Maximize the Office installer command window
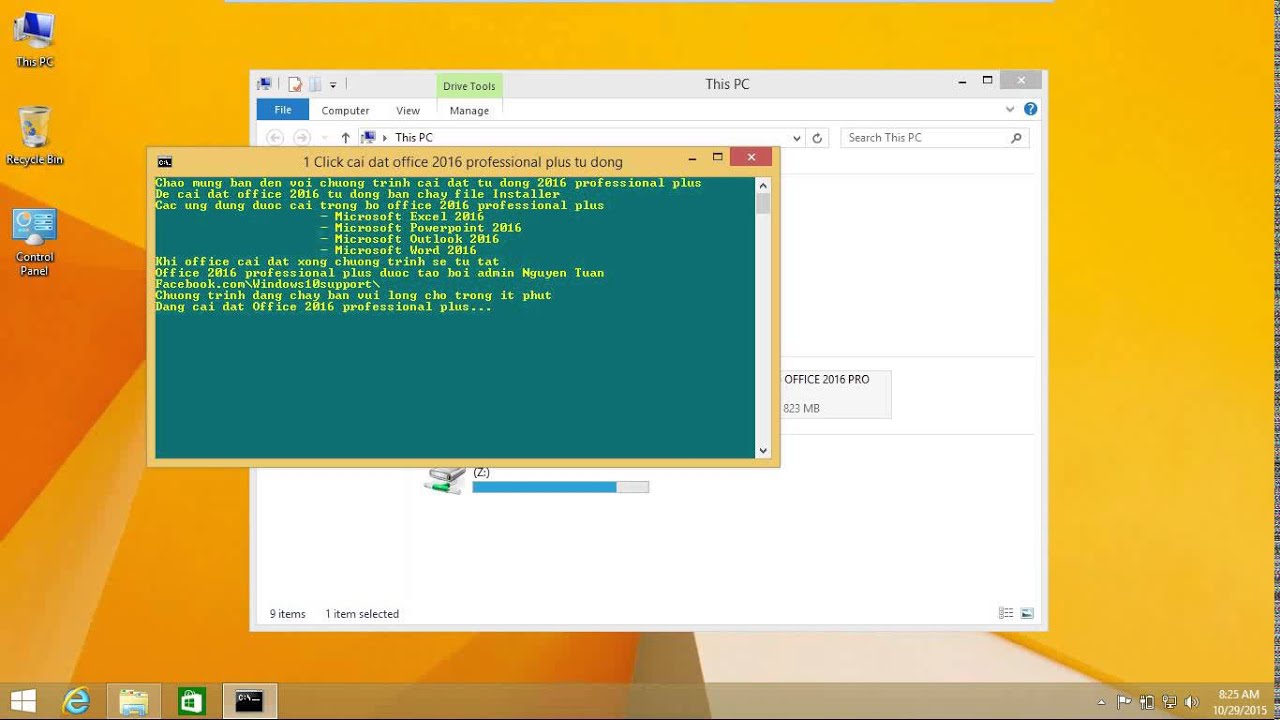The height and width of the screenshot is (720, 1280). (717, 157)
